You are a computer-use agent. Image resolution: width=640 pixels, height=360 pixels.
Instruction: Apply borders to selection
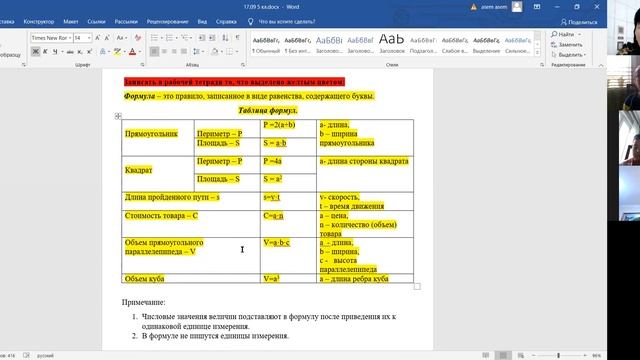(x=230, y=51)
